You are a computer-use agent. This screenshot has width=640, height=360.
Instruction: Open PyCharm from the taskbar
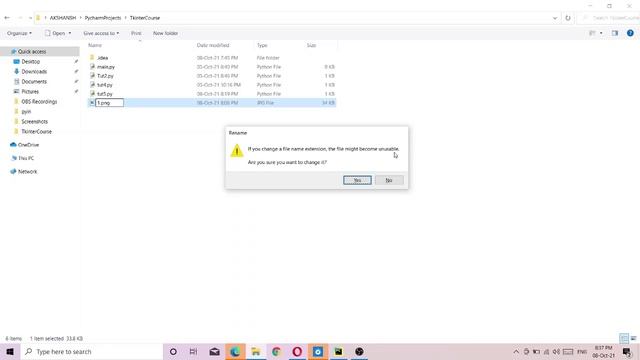pyautogui.click(x=338, y=351)
